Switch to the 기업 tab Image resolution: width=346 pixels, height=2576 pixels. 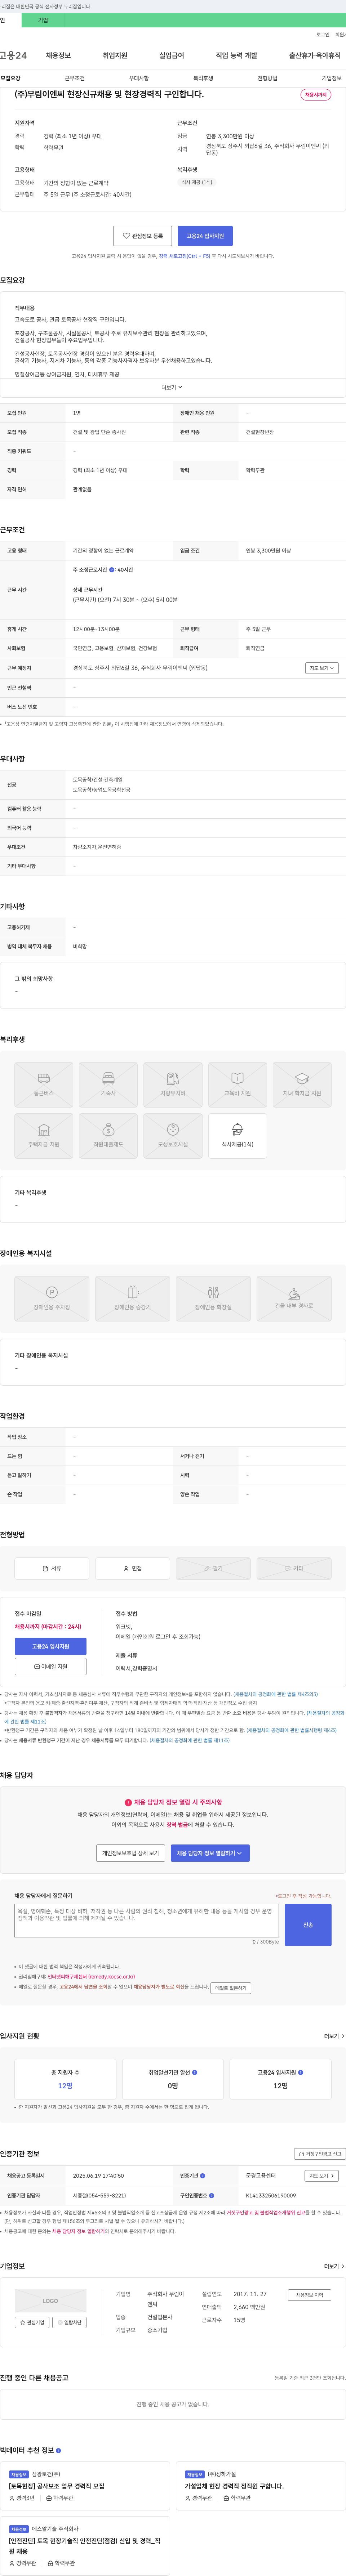click(42, 20)
